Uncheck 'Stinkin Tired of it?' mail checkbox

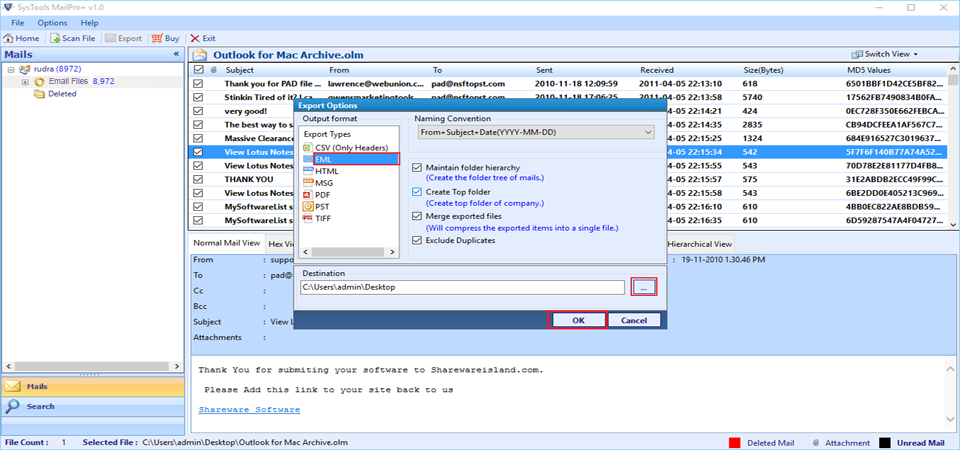(198, 97)
